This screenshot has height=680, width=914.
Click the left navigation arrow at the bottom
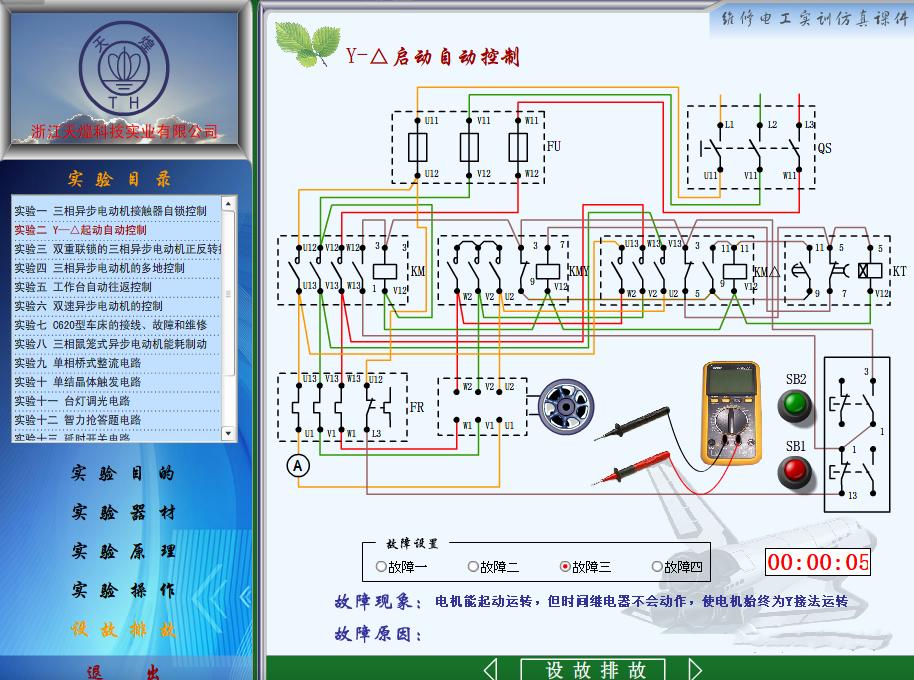[491, 668]
